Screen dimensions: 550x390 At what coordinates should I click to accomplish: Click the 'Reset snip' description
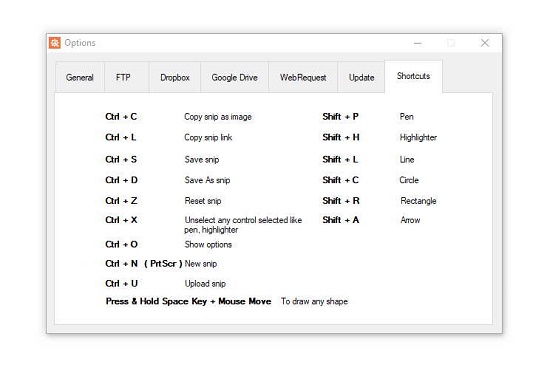203,201
